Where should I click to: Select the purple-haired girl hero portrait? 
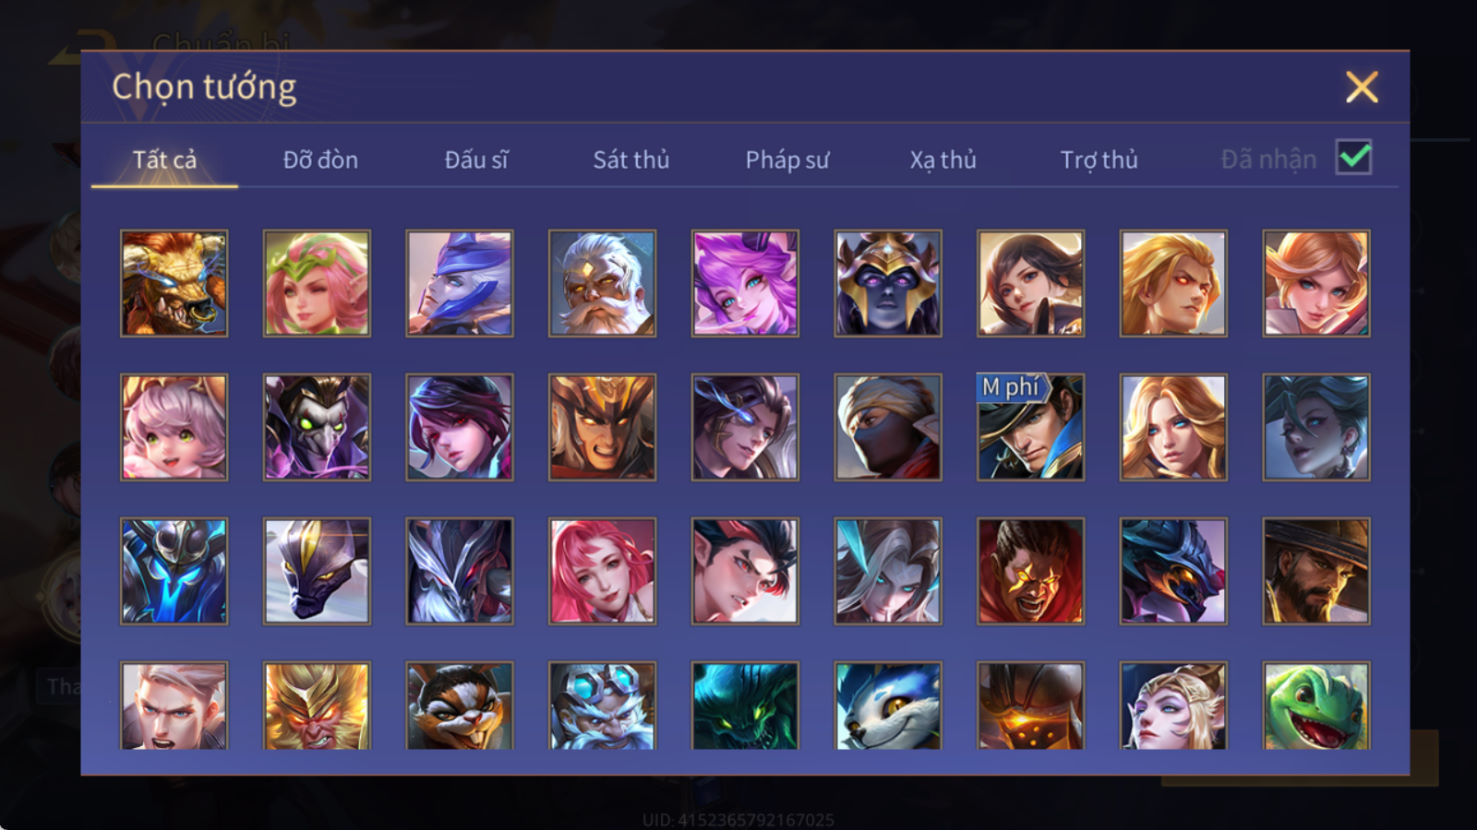745,283
